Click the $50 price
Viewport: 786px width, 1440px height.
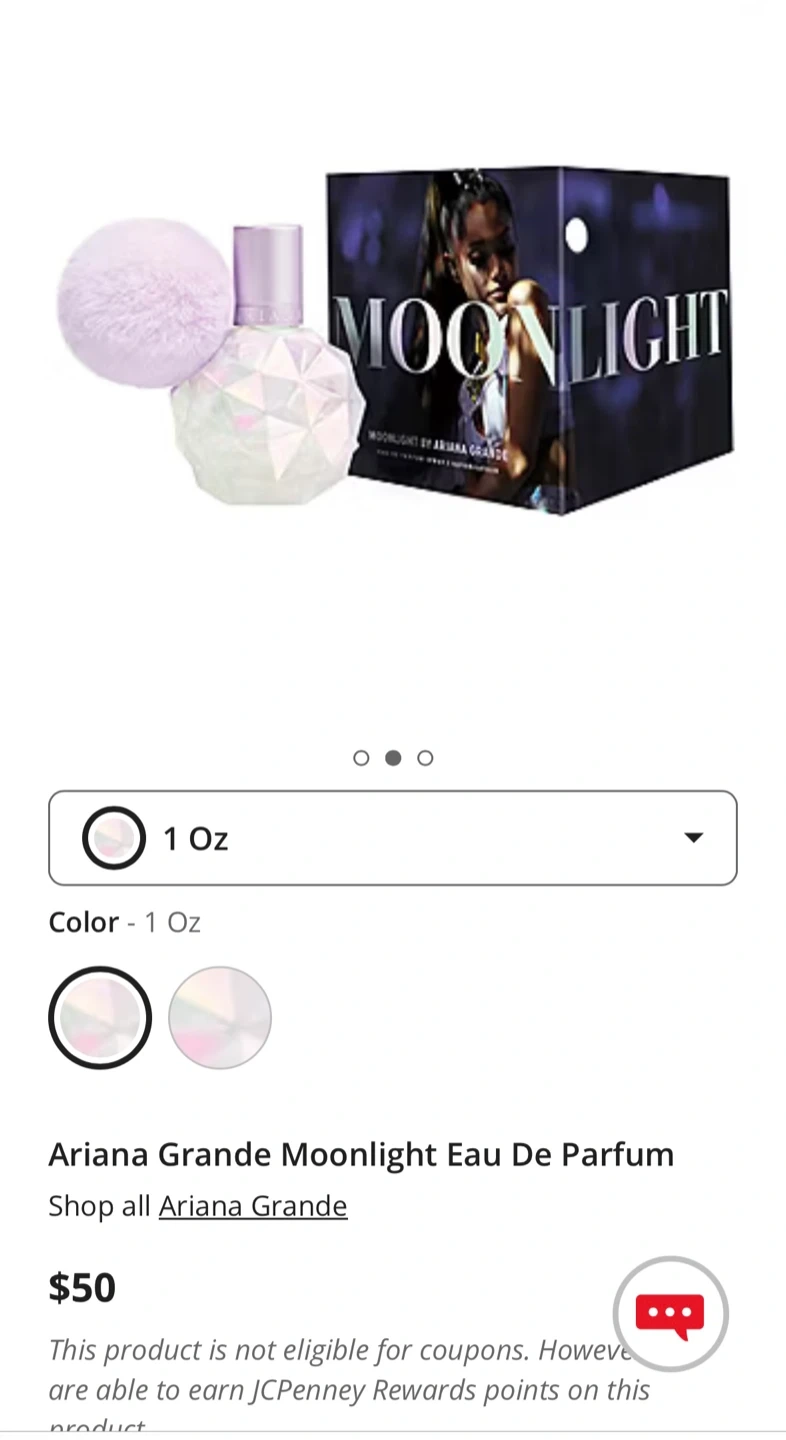[x=82, y=1288]
